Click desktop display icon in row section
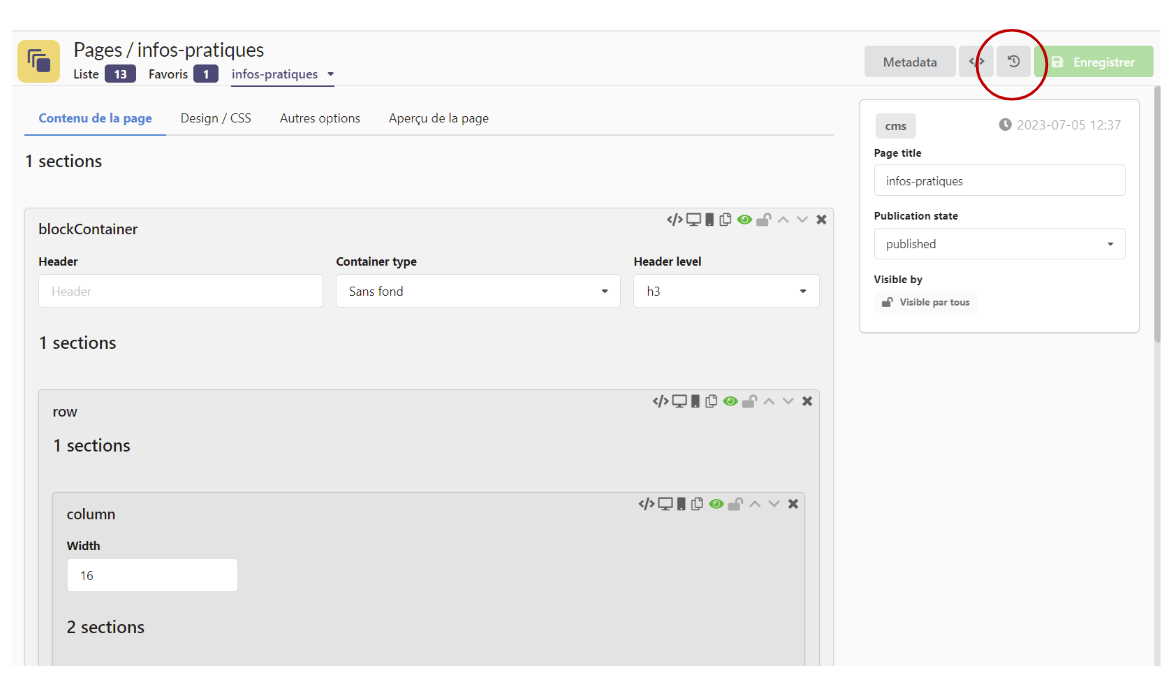The height and width of the screenshot is (682, 1172). click(x=679, y=401)
